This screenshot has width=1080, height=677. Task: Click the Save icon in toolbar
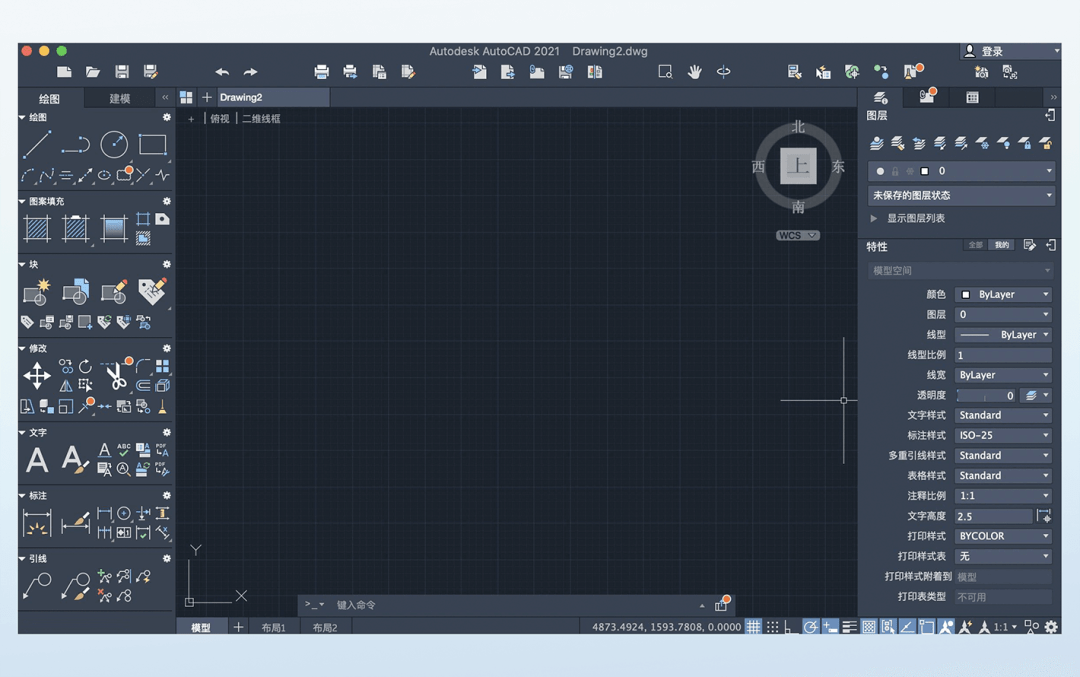[122, 72]
